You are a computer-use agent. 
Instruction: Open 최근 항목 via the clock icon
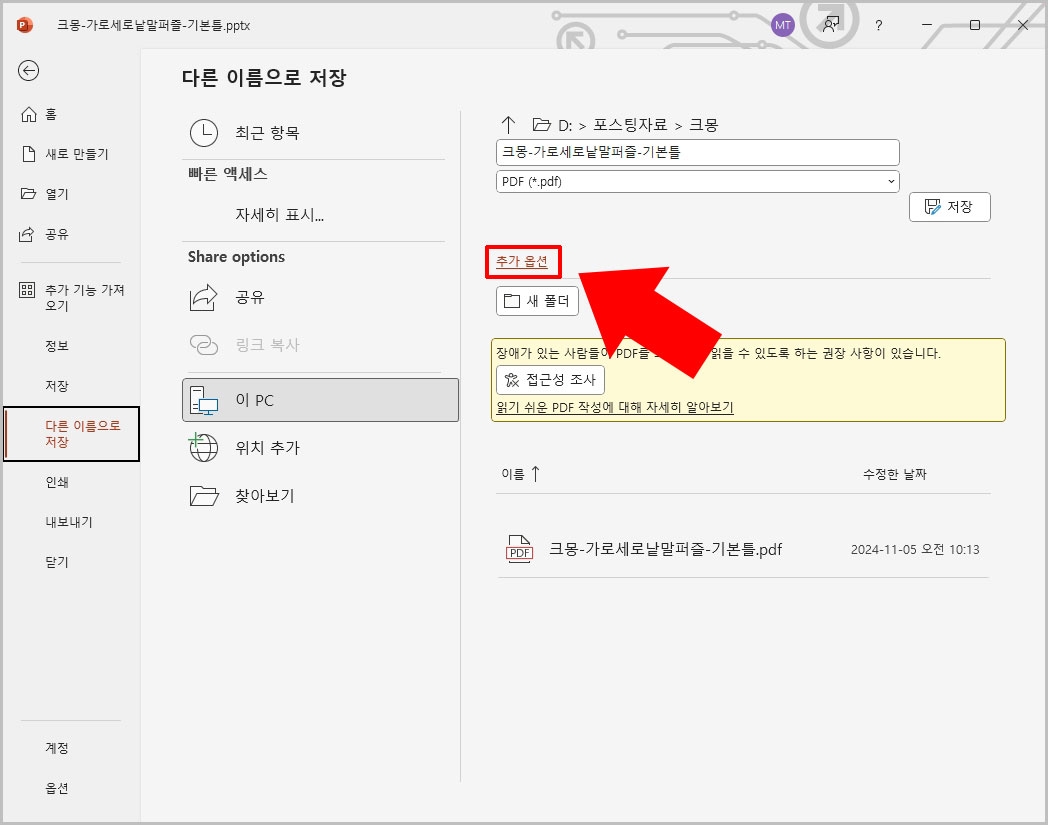point(203,132)
